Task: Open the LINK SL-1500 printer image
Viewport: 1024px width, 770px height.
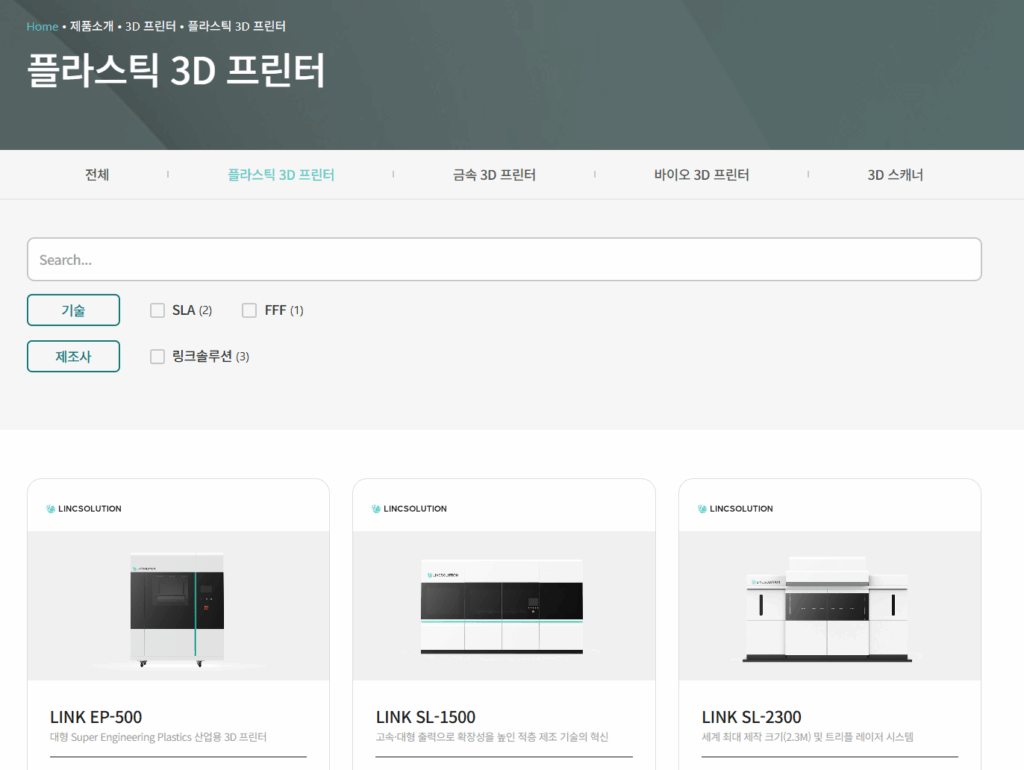Action: point(503,606)
